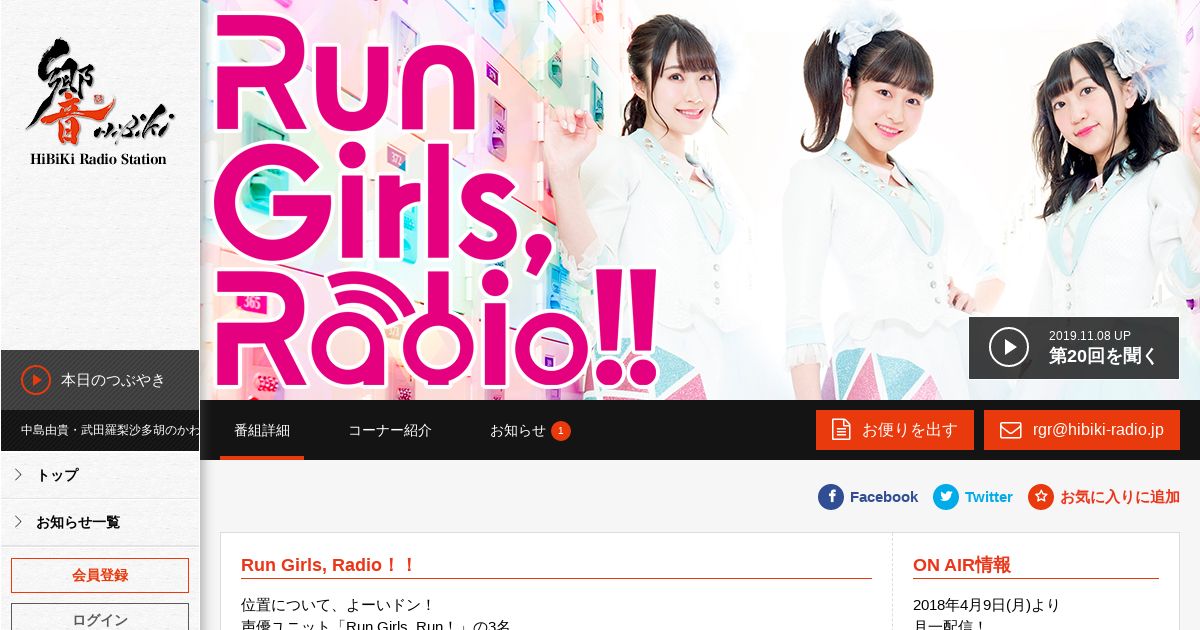1200x630 pixels.
Task: Expand the トップ chevron in sidebar
Action: (18, 475)
